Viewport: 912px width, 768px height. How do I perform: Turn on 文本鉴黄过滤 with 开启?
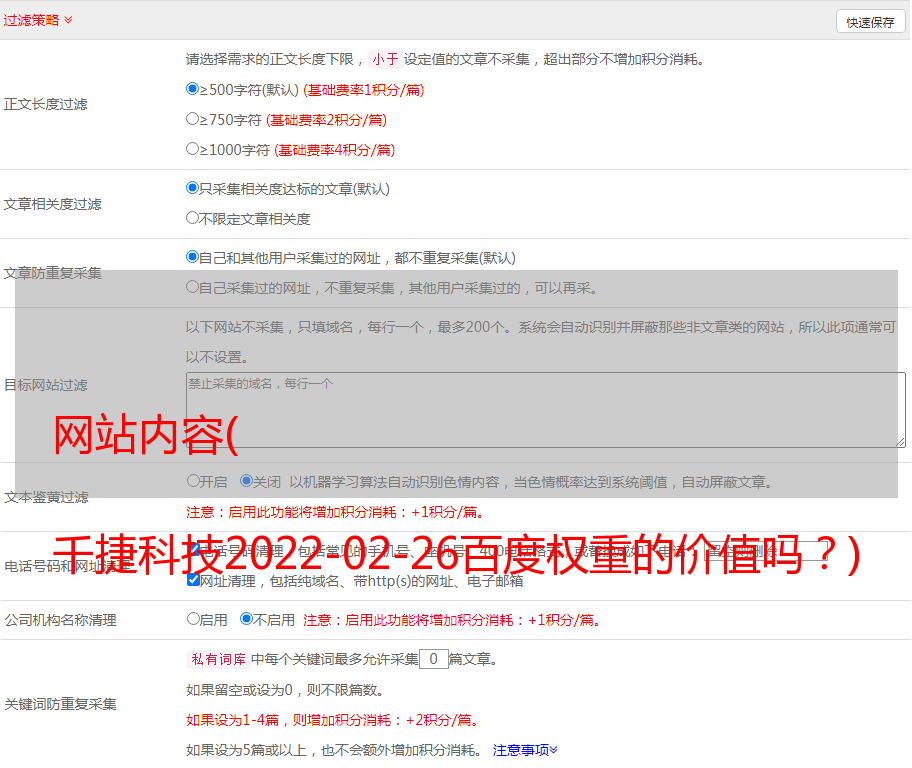pyautogui.click(x=193, y=481)
